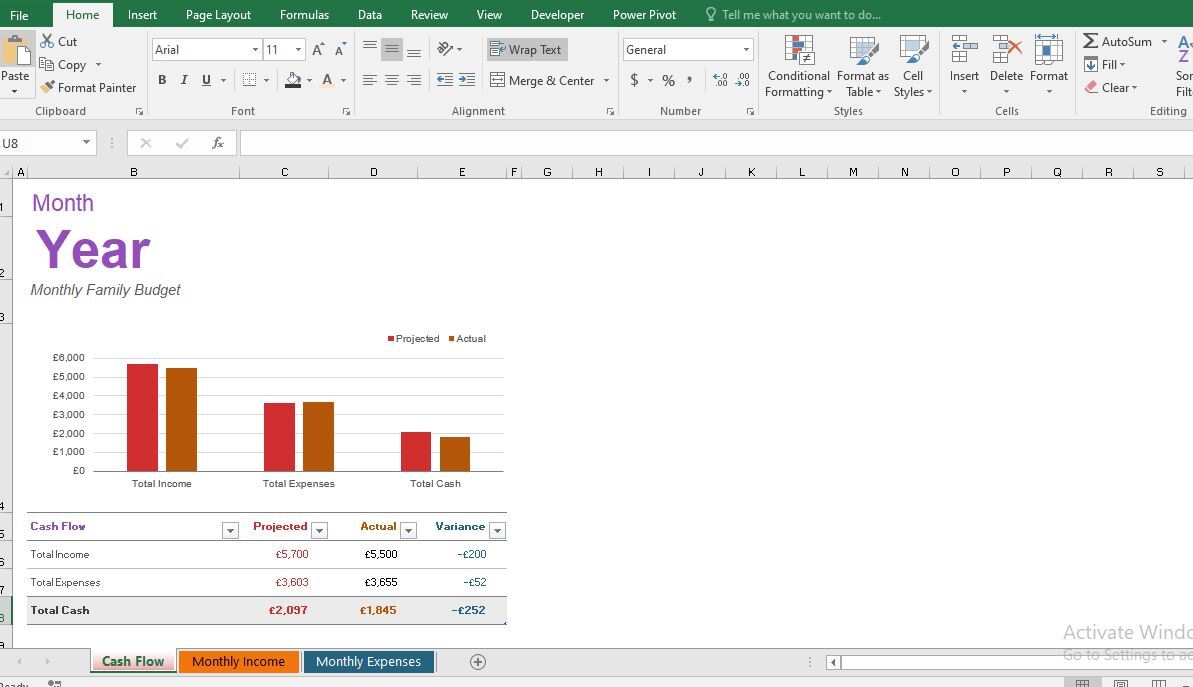The image size is (1193, 687).
Task: Apply the Borders icon
Action: click(x=249, y=80)
